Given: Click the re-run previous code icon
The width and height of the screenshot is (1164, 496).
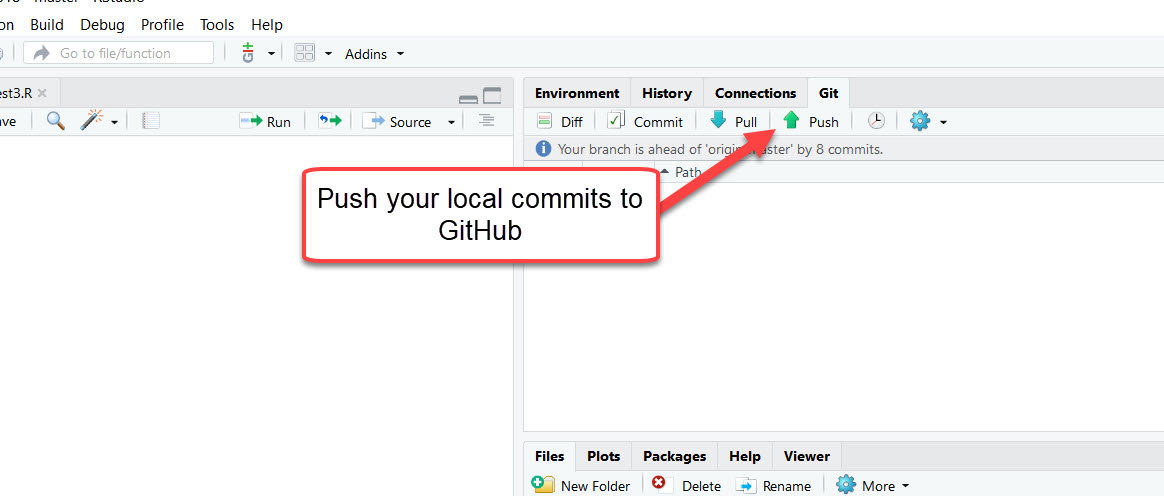Looking at the screenshot, I should click(x=330, y=121).
